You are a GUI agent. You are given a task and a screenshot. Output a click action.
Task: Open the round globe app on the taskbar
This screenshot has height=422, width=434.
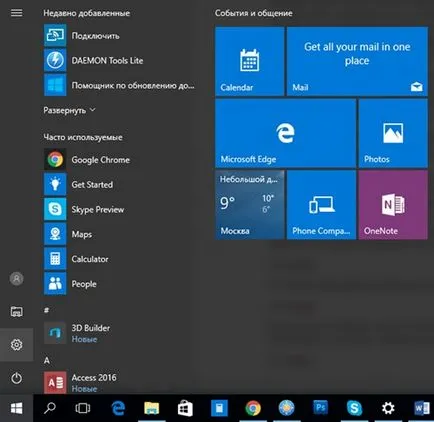tap(287, 408)
